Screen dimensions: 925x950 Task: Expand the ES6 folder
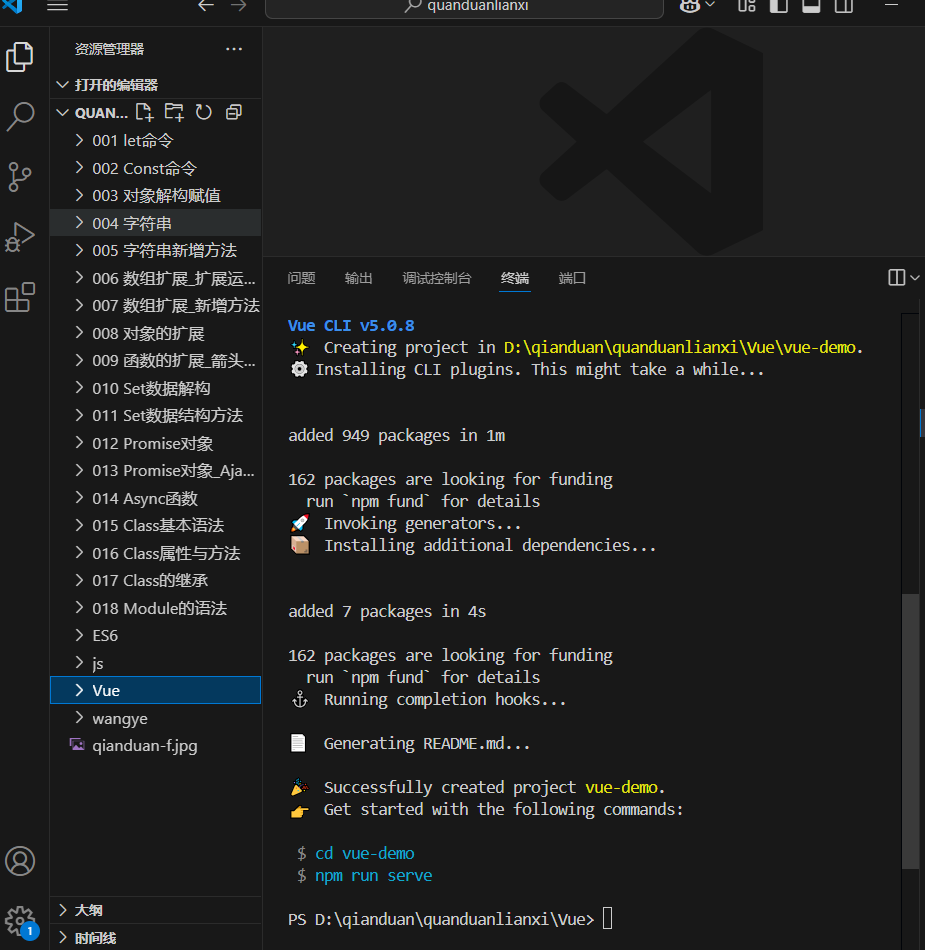[x=156, y=636]
